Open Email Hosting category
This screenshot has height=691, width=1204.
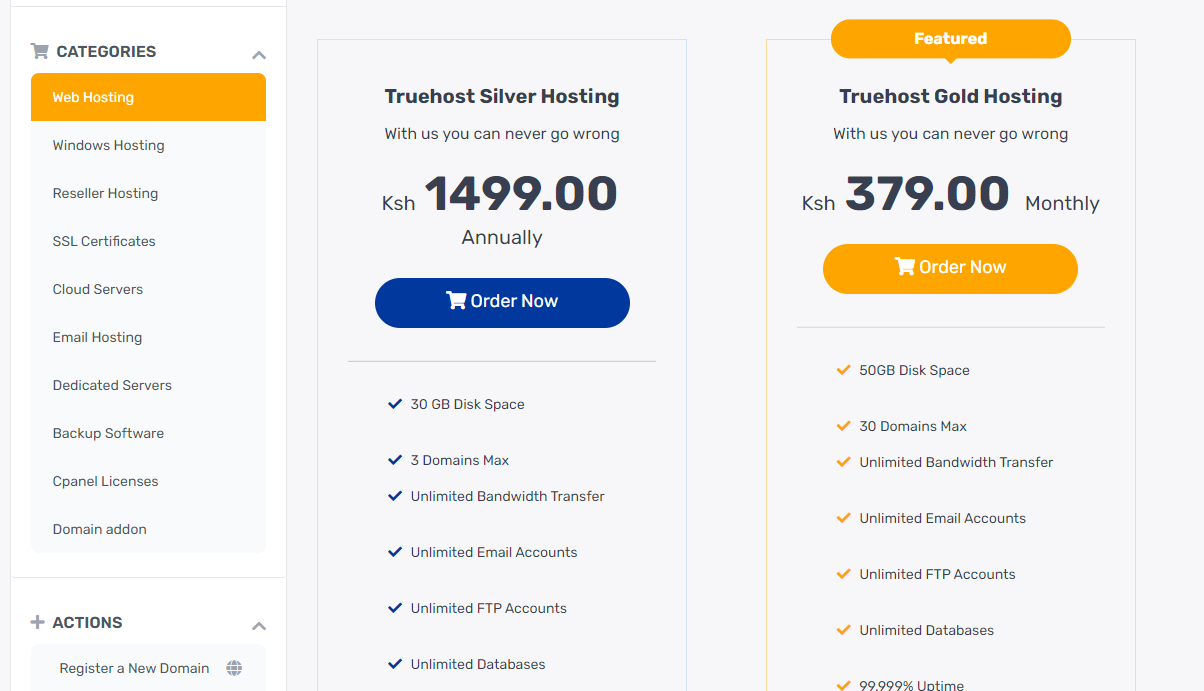click(x=97, y=337)
